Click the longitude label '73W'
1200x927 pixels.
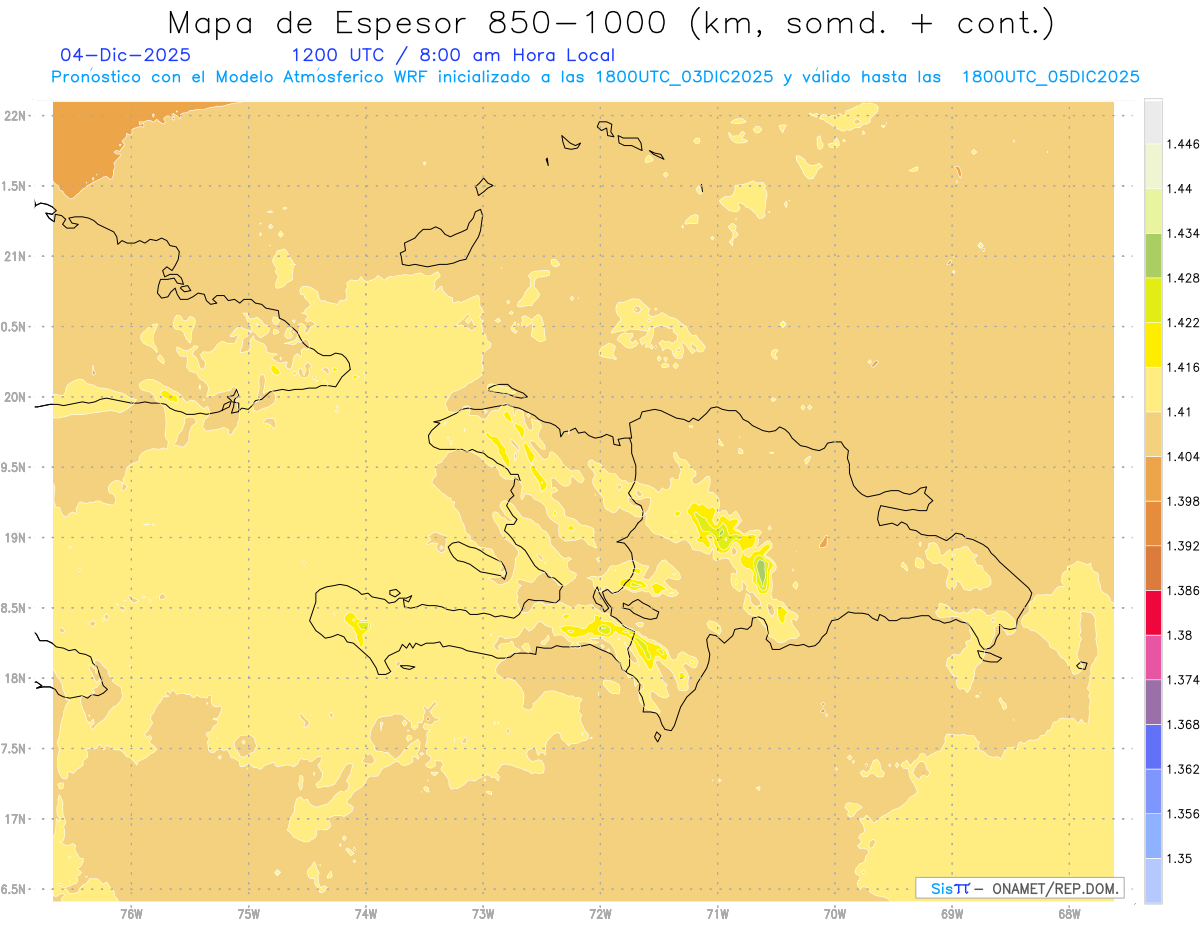coord(483,914)
